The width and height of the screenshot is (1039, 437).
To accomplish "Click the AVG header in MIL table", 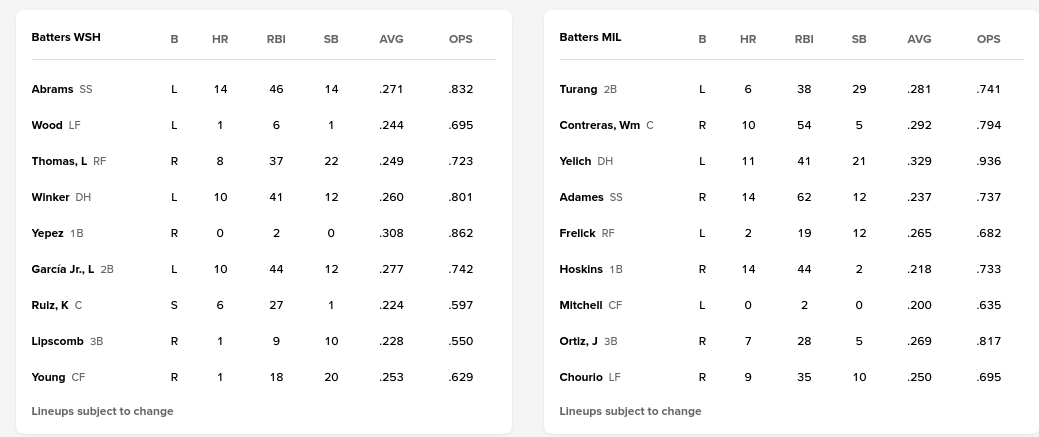I will pyautogui.click(x=919, y=39).
